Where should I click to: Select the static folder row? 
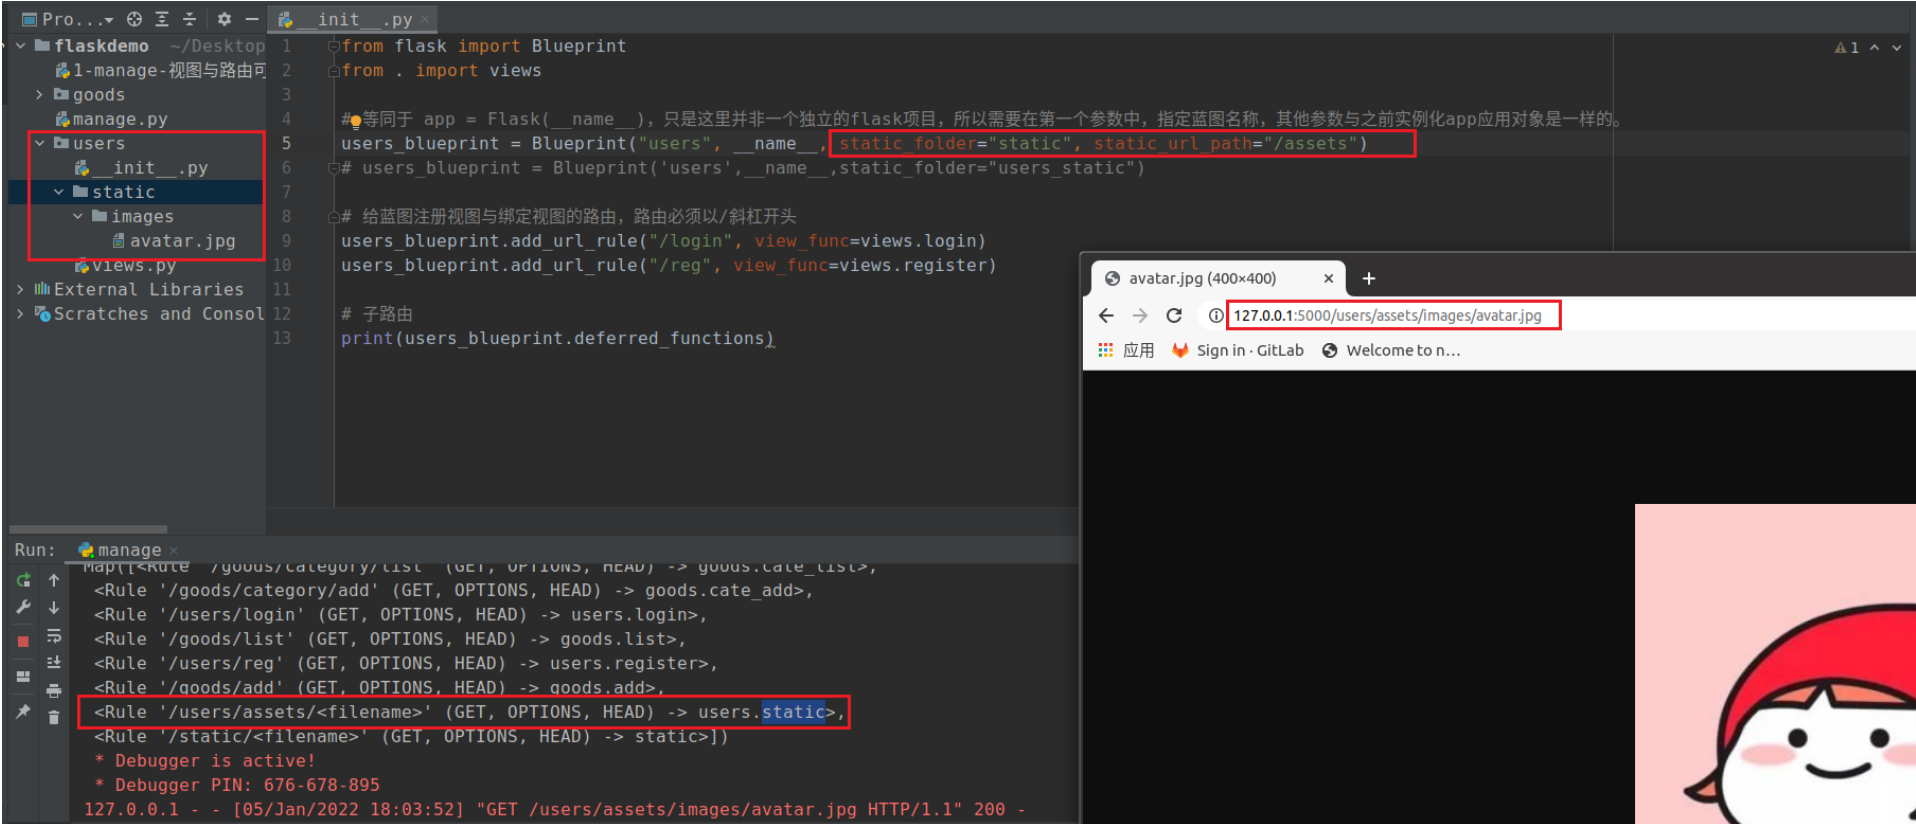pyautogui.click(x=136, y=192)
